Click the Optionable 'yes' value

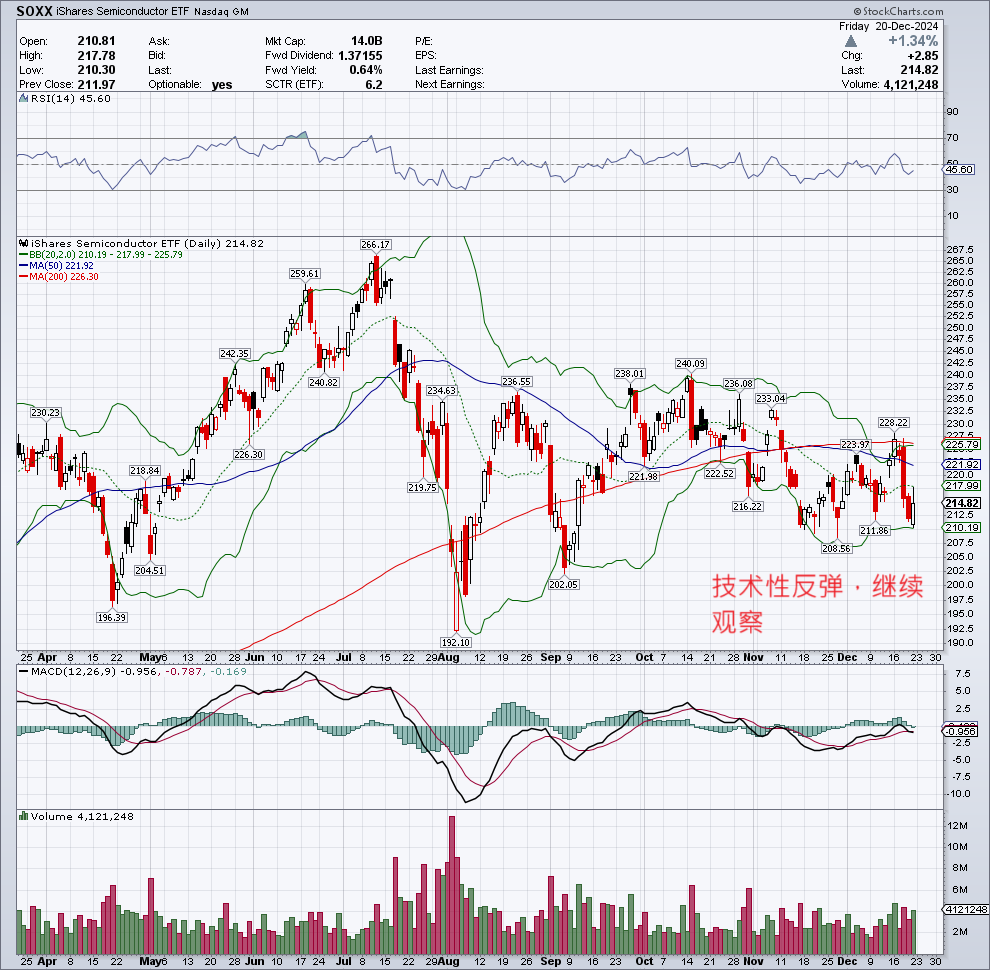coord(222,85)
